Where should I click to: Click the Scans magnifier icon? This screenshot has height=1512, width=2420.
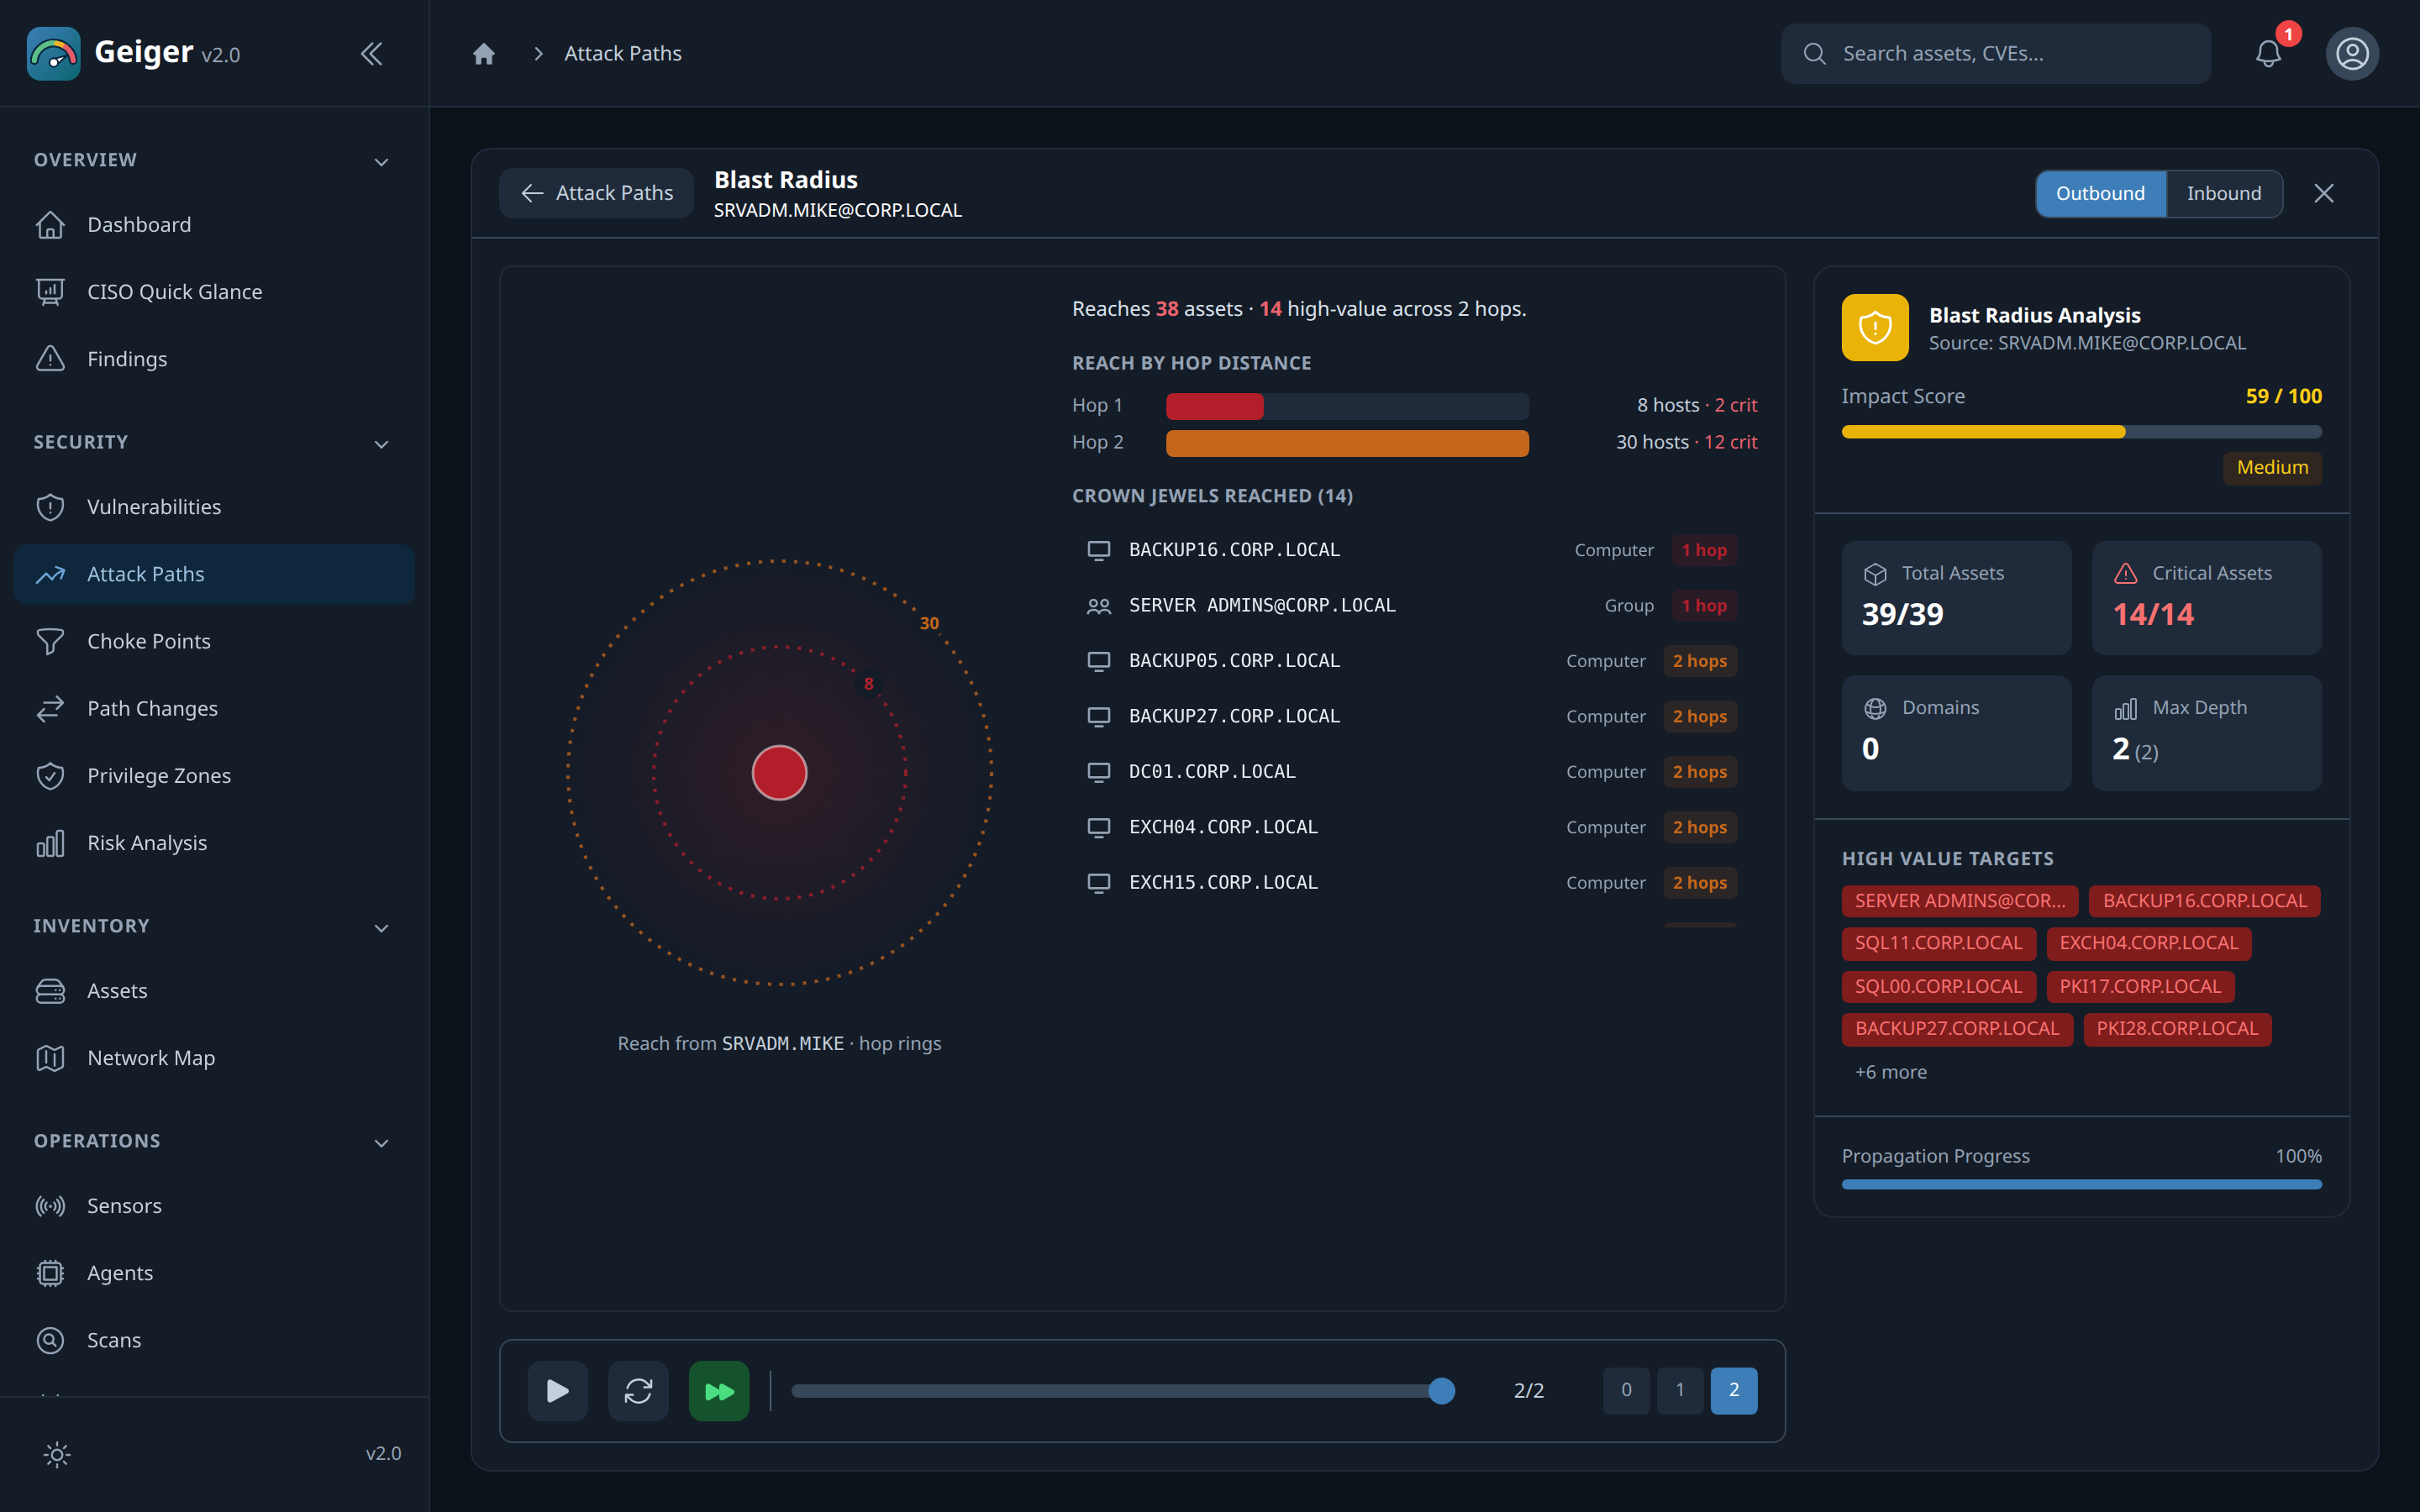pos(50,1340)
